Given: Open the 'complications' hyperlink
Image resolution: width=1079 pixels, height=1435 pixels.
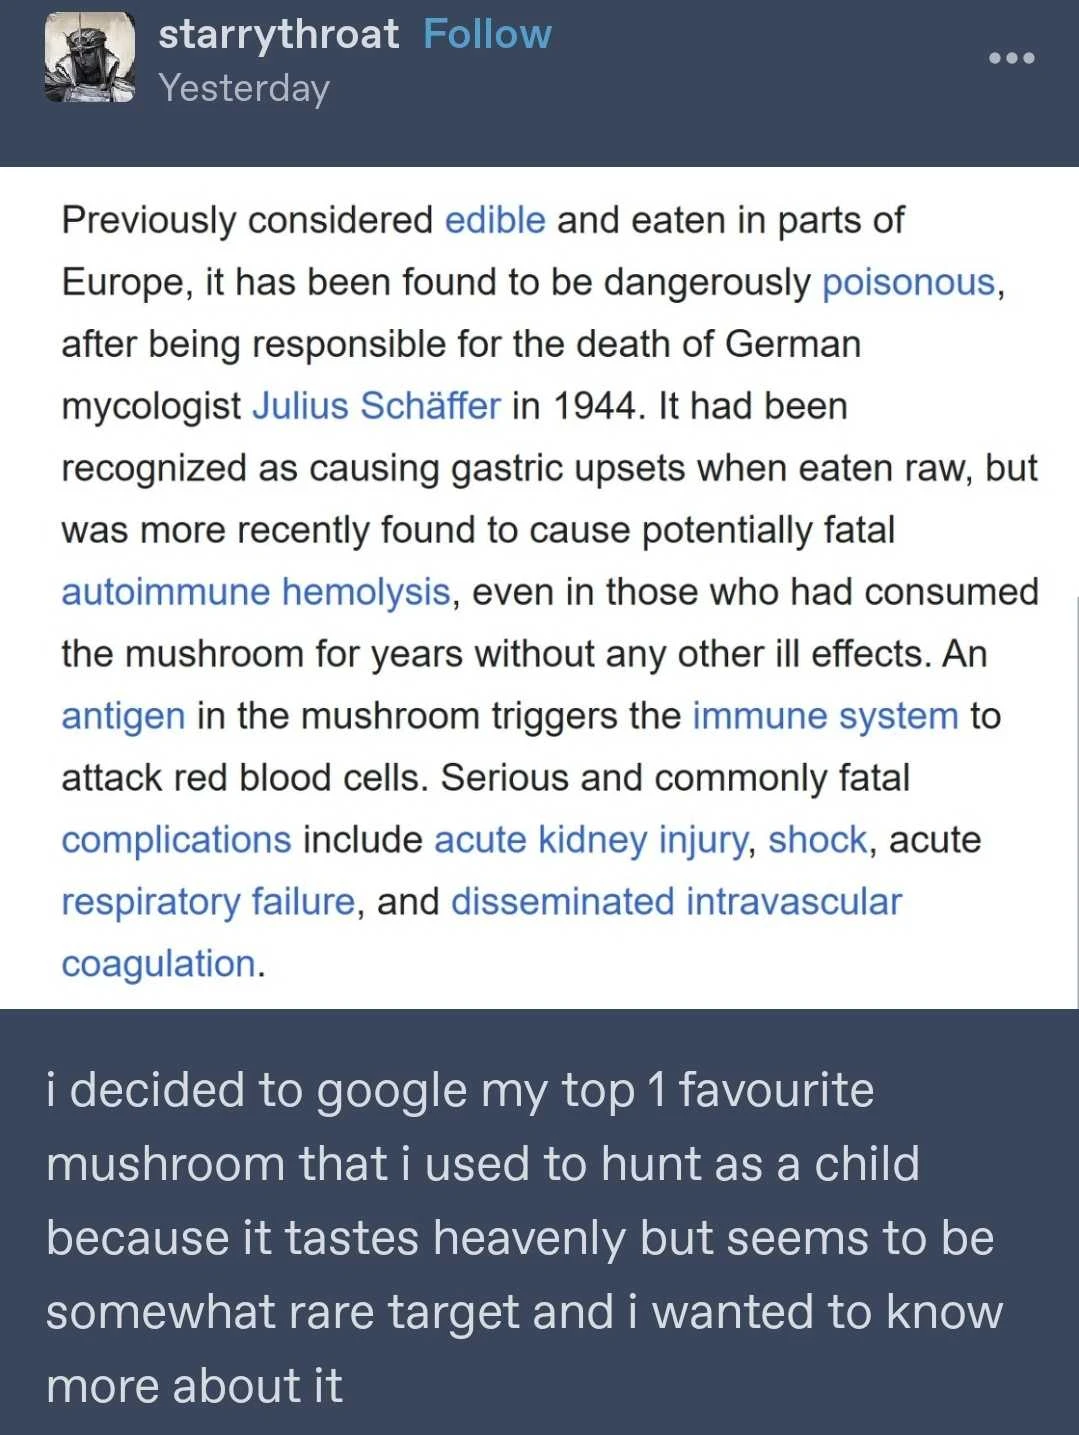Looking at the screenshot, I should pos(176,840).
